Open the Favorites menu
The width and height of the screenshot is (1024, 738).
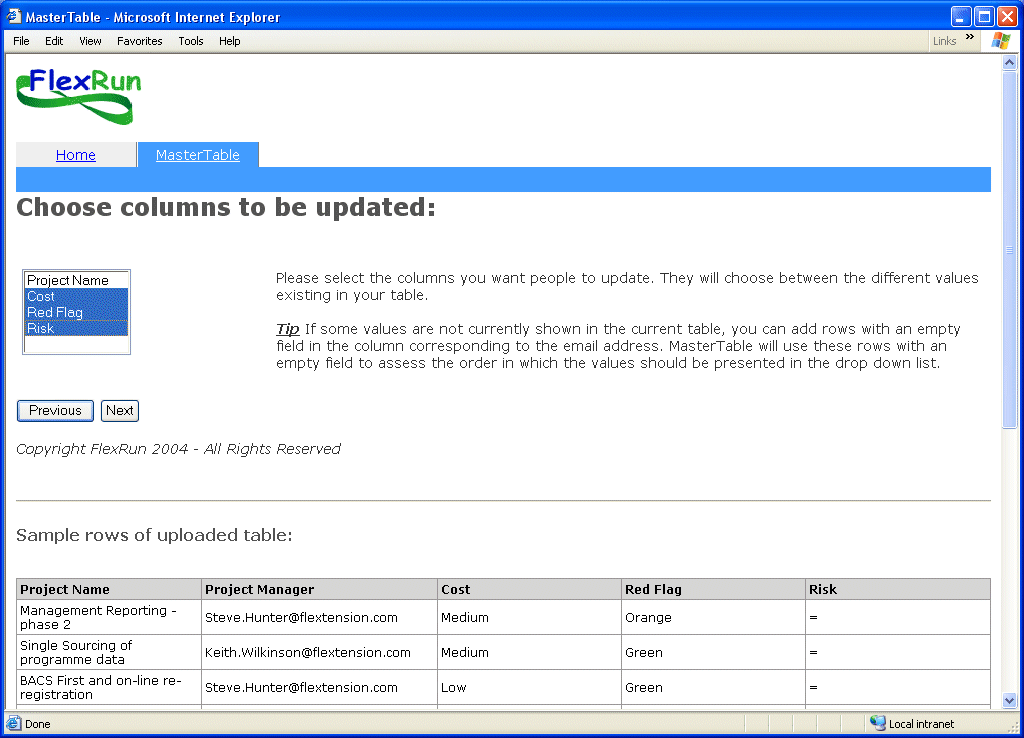click(140, 41)
